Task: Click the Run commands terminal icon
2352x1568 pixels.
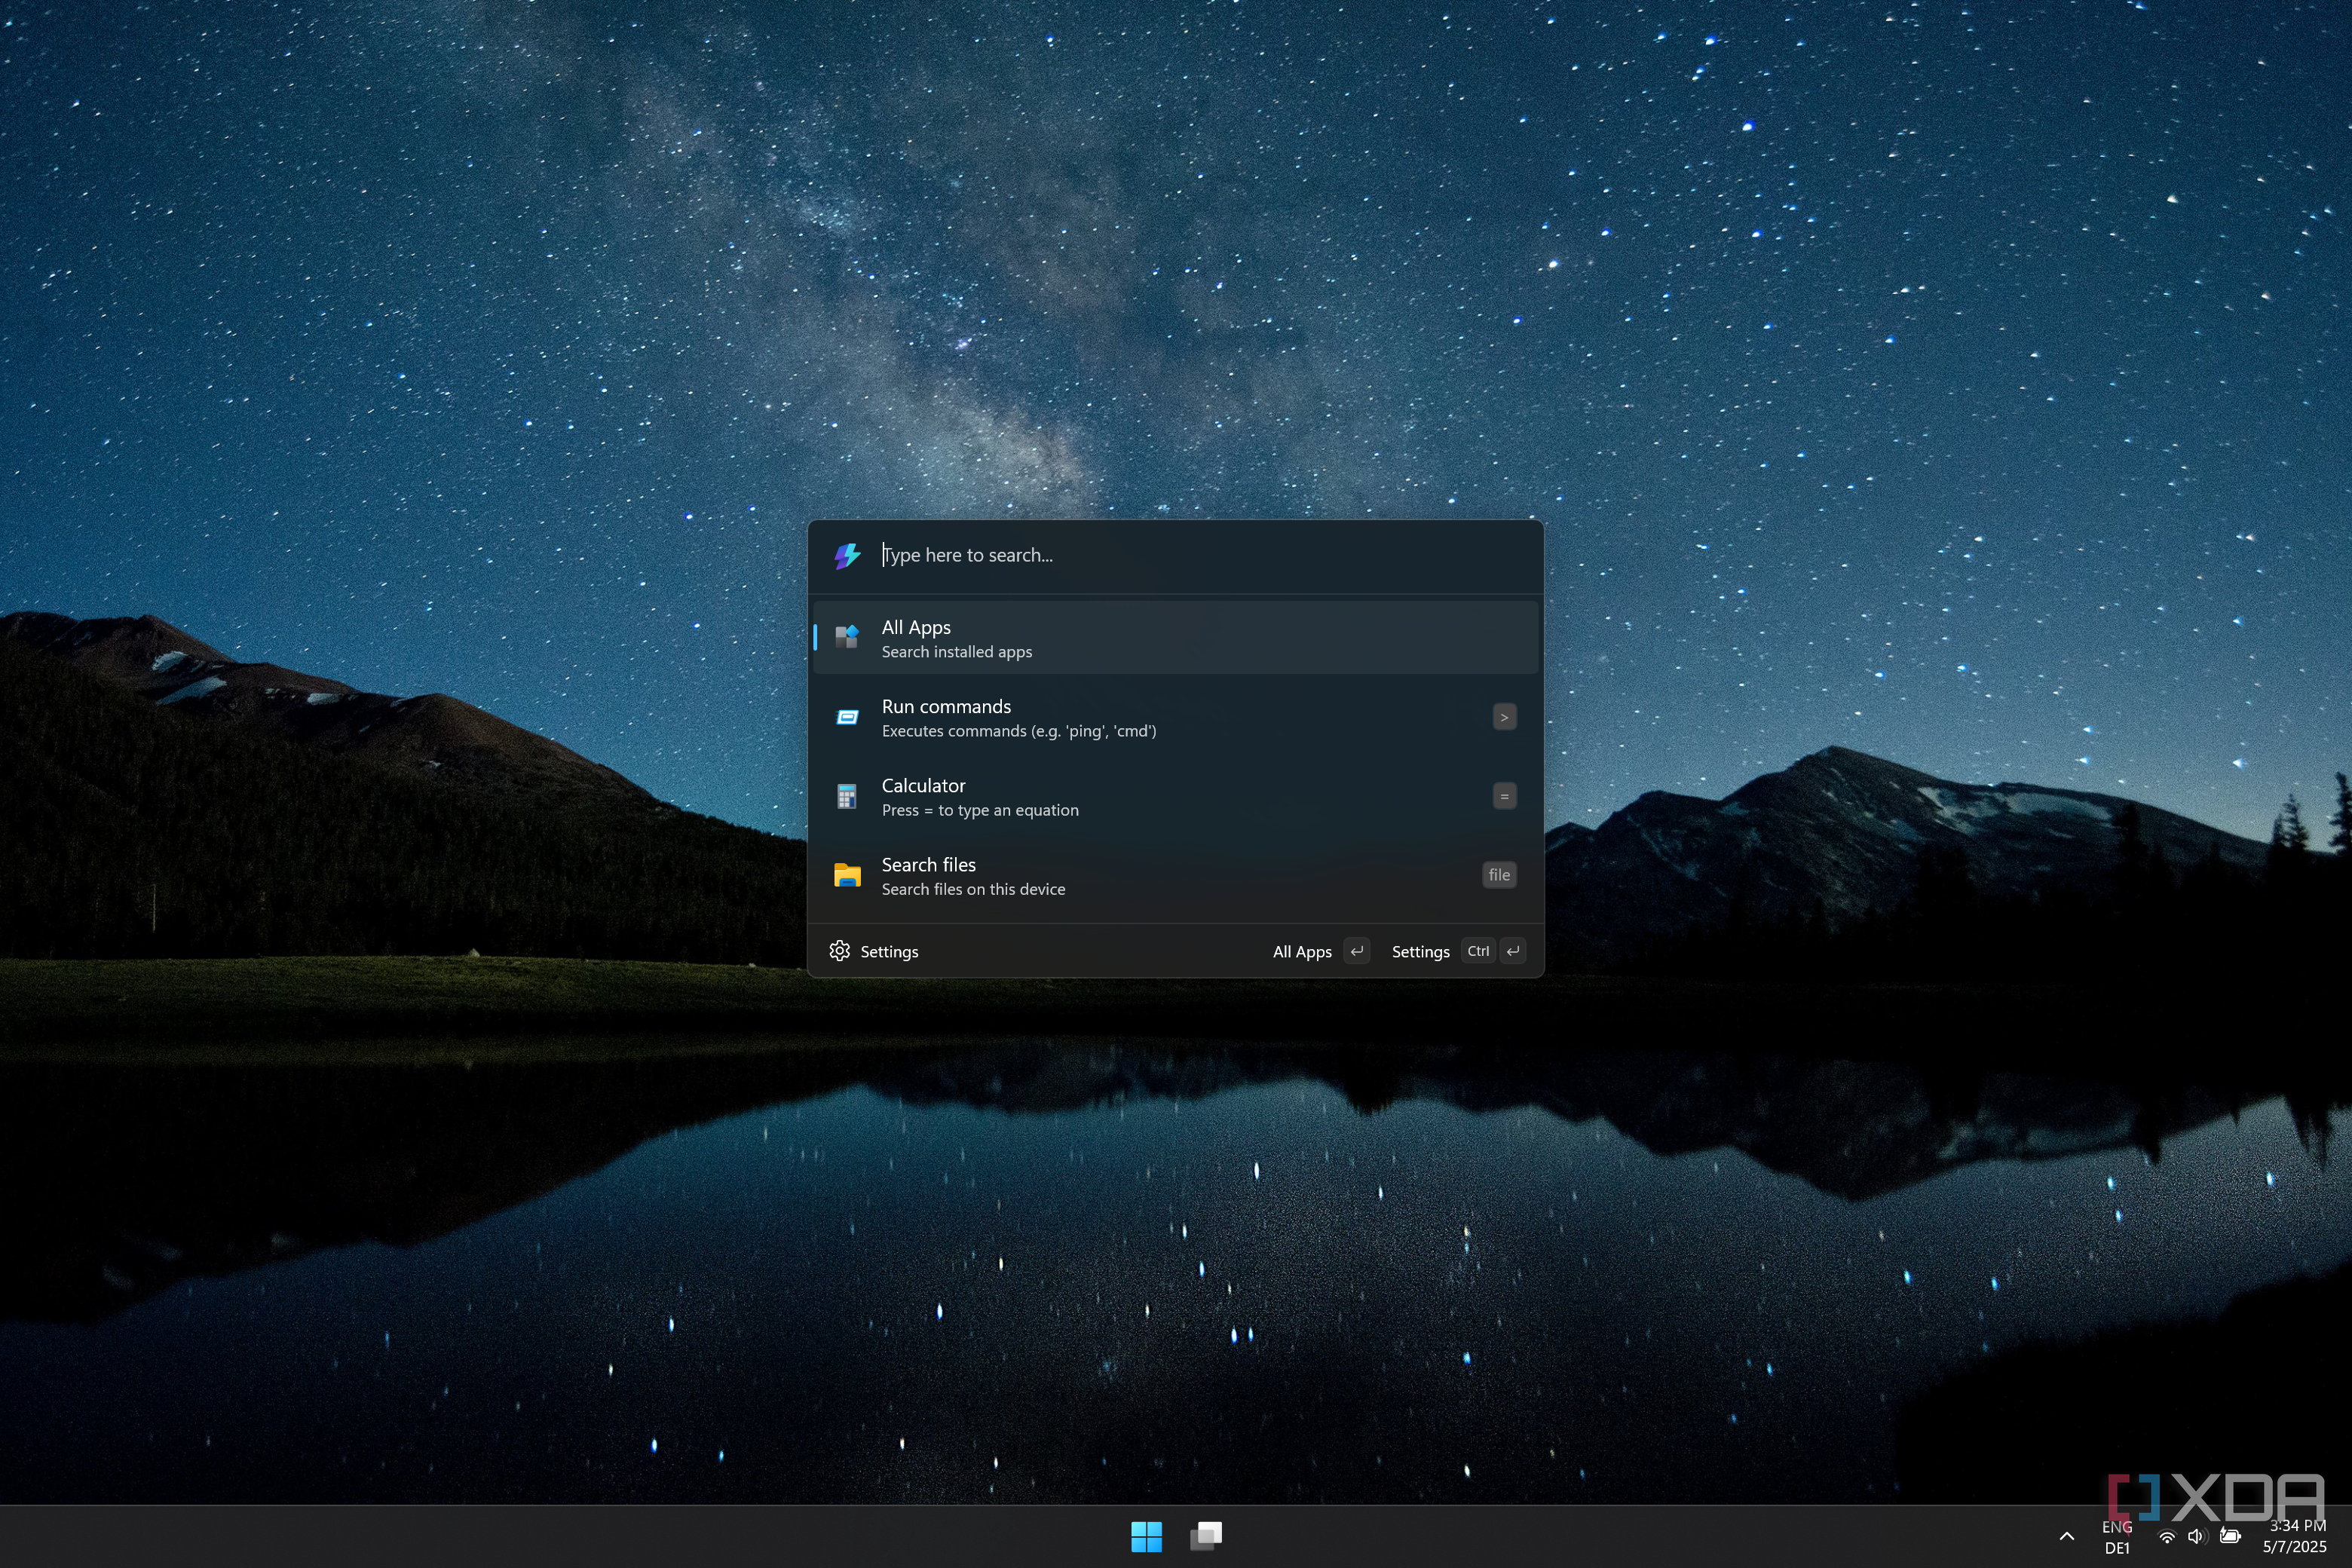Action: (x=847, y=717)
